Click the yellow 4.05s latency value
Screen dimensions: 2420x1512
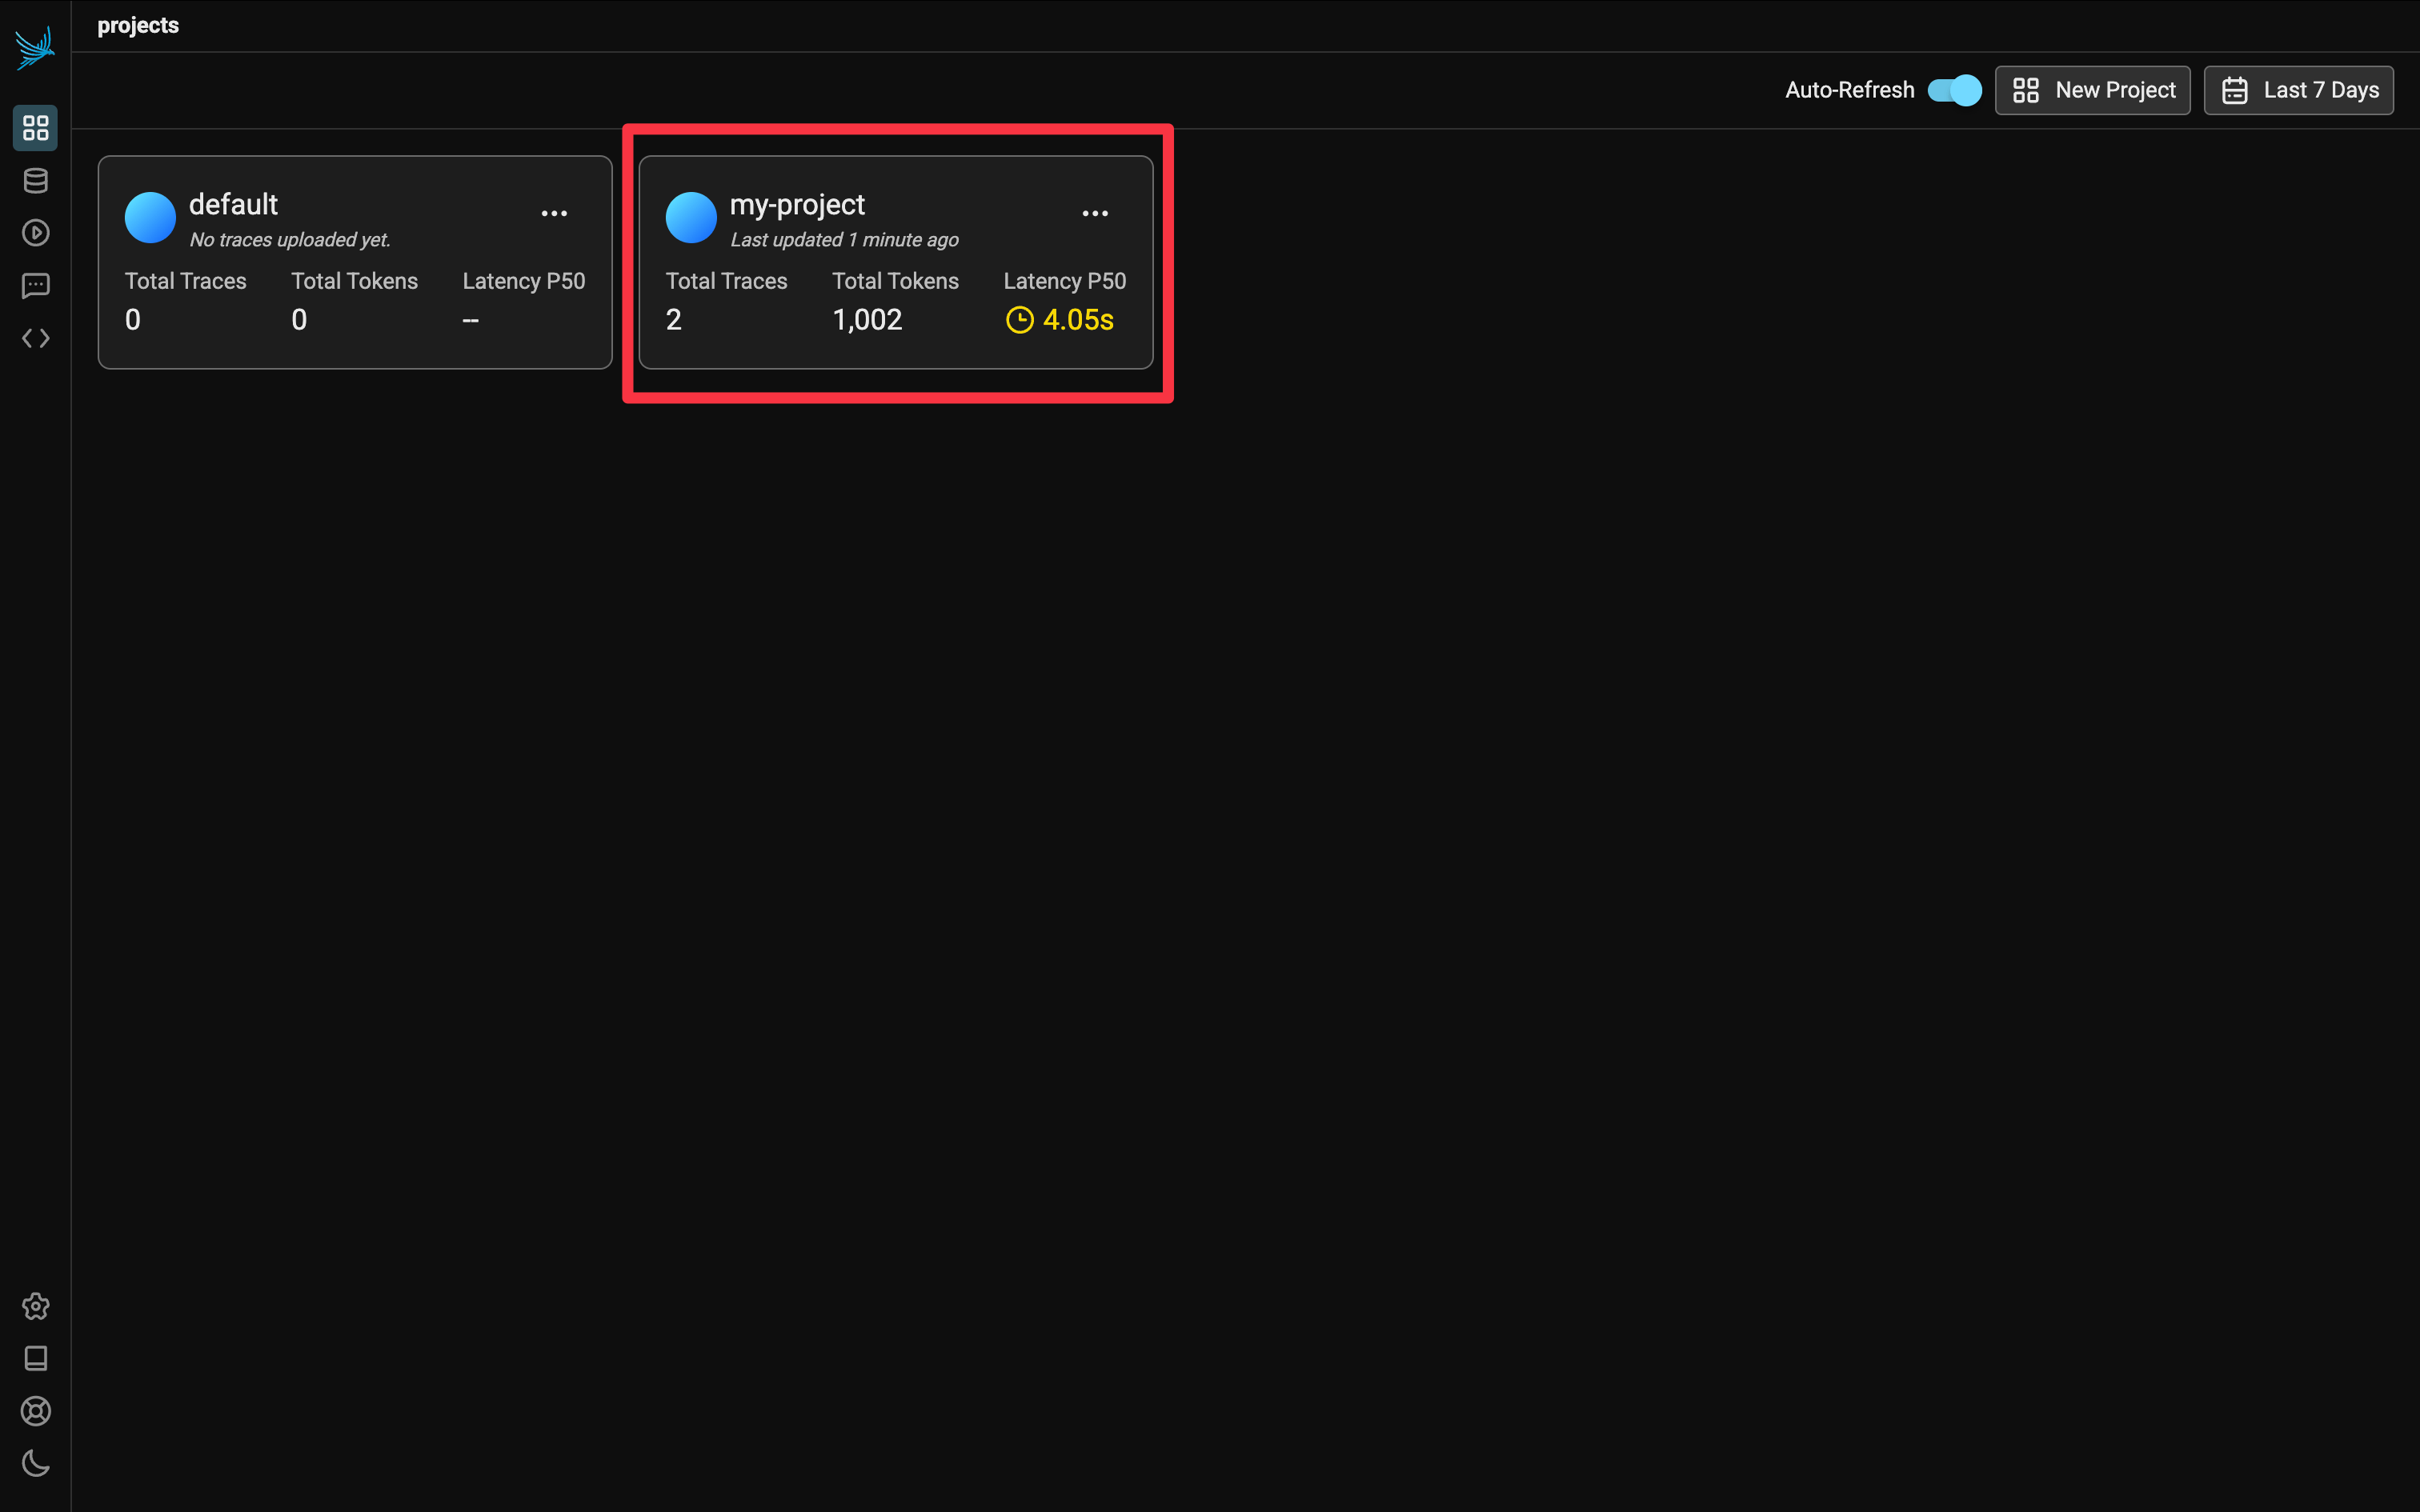point(1077,320)
